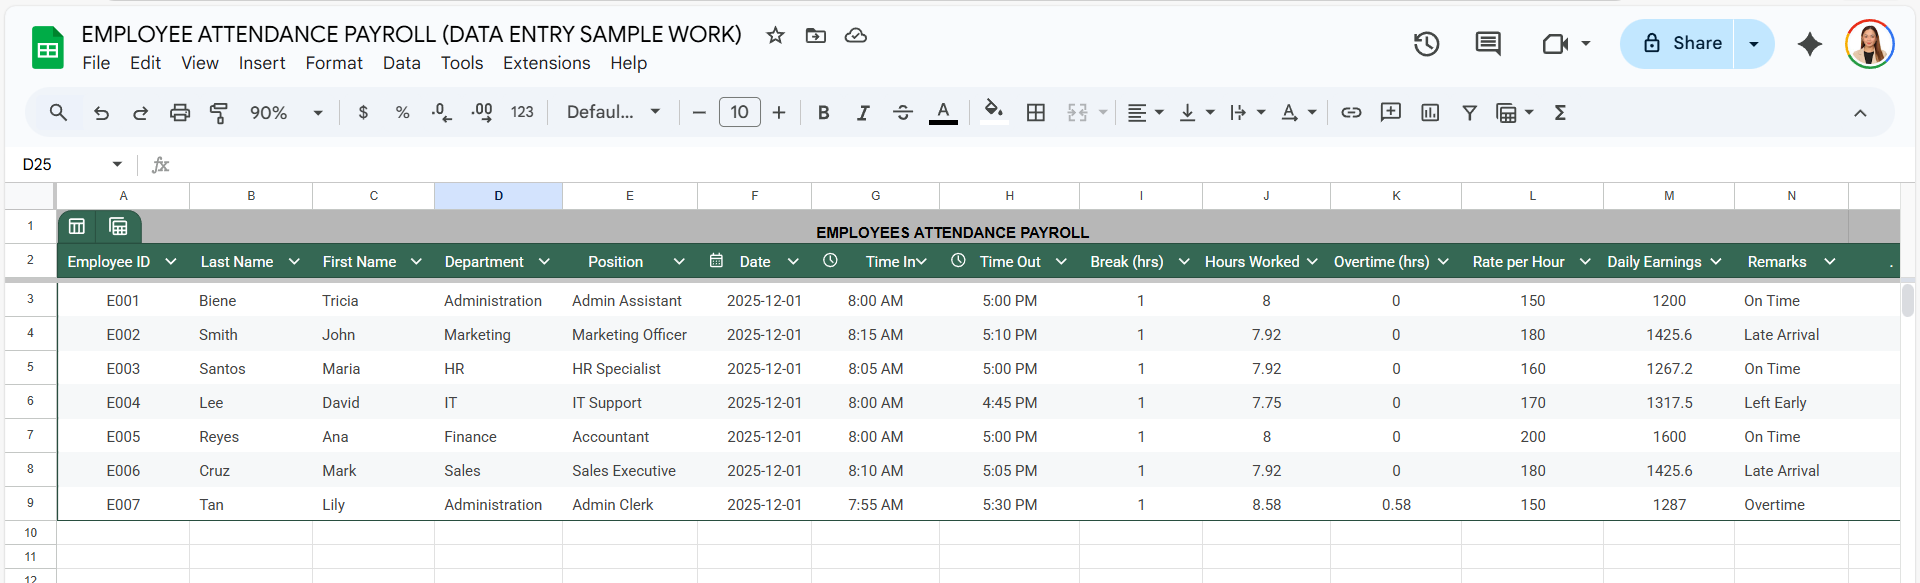Select the Paint format tool
Screen dimensions: 1920x583
click(x=219, y=113)
